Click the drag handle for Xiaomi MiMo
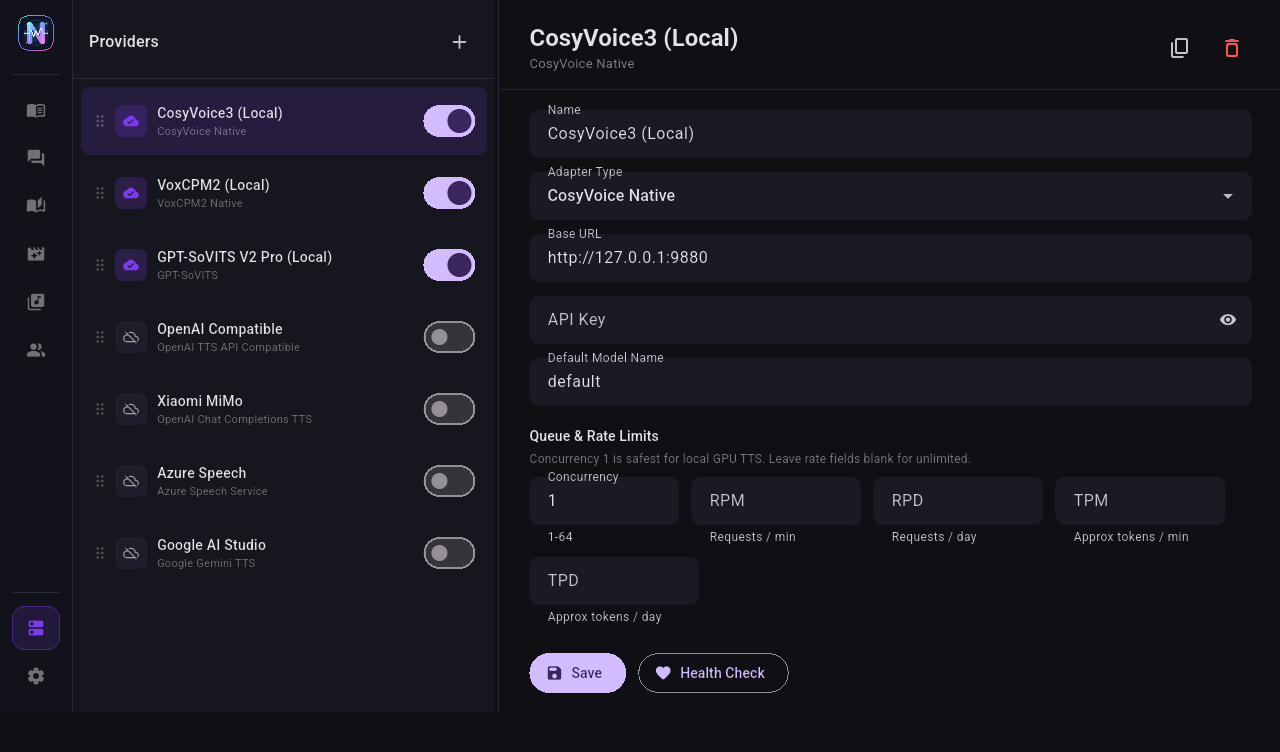 [100, 409]
